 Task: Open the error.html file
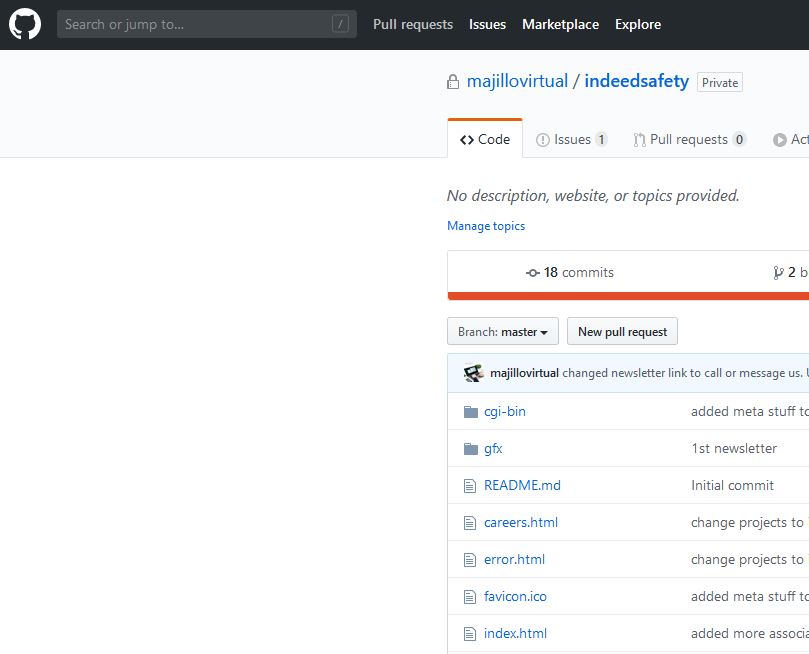(514, 560)
